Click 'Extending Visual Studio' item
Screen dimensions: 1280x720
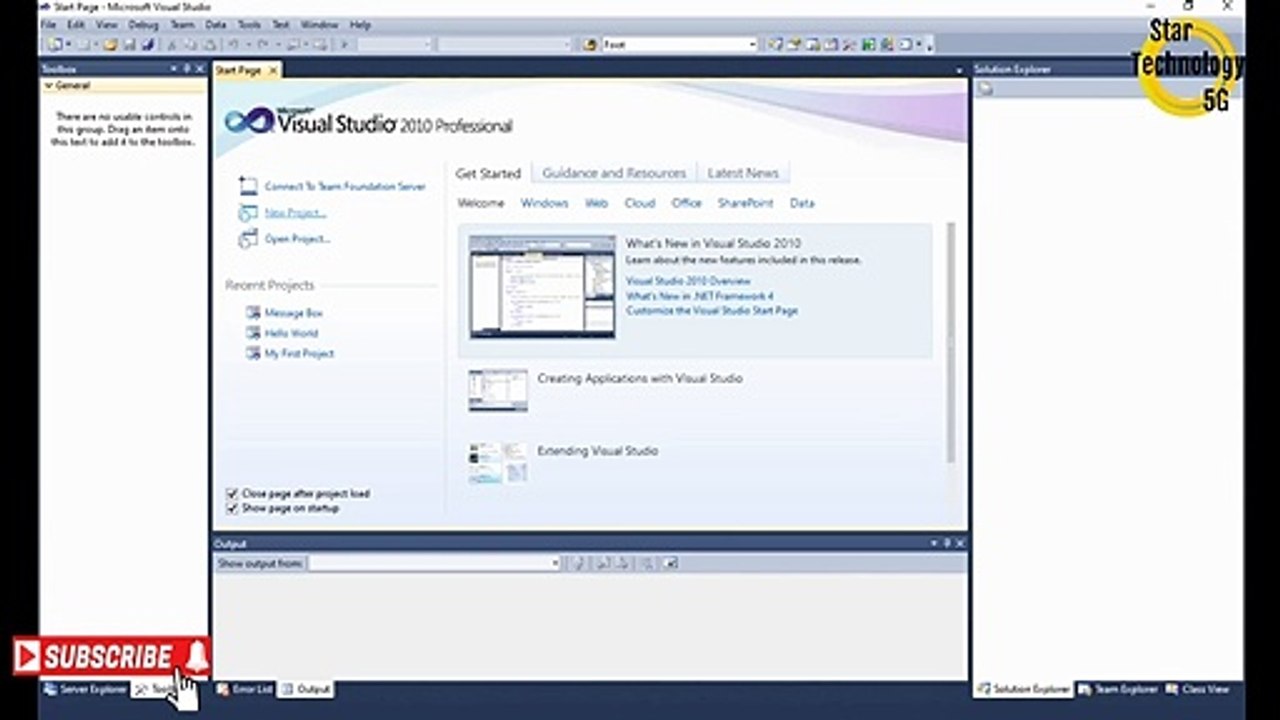point(598,451)
